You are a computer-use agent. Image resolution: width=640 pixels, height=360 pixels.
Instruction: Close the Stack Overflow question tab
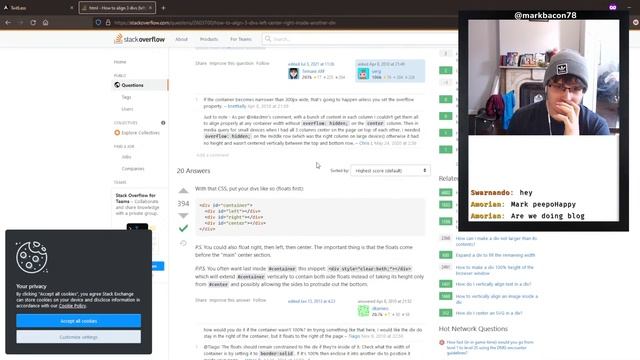point(150,8)
